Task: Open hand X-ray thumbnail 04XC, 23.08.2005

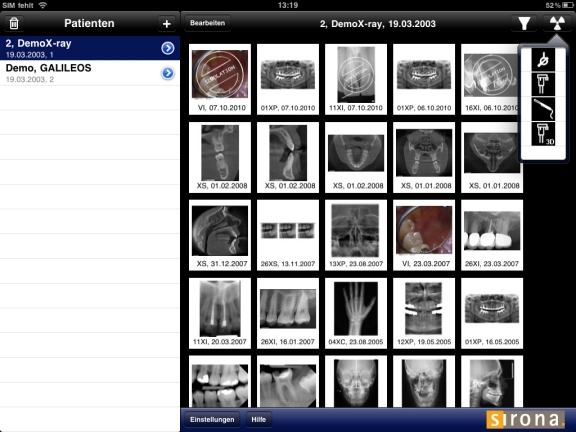Action: pyautogui.click(x=356, y=313)
